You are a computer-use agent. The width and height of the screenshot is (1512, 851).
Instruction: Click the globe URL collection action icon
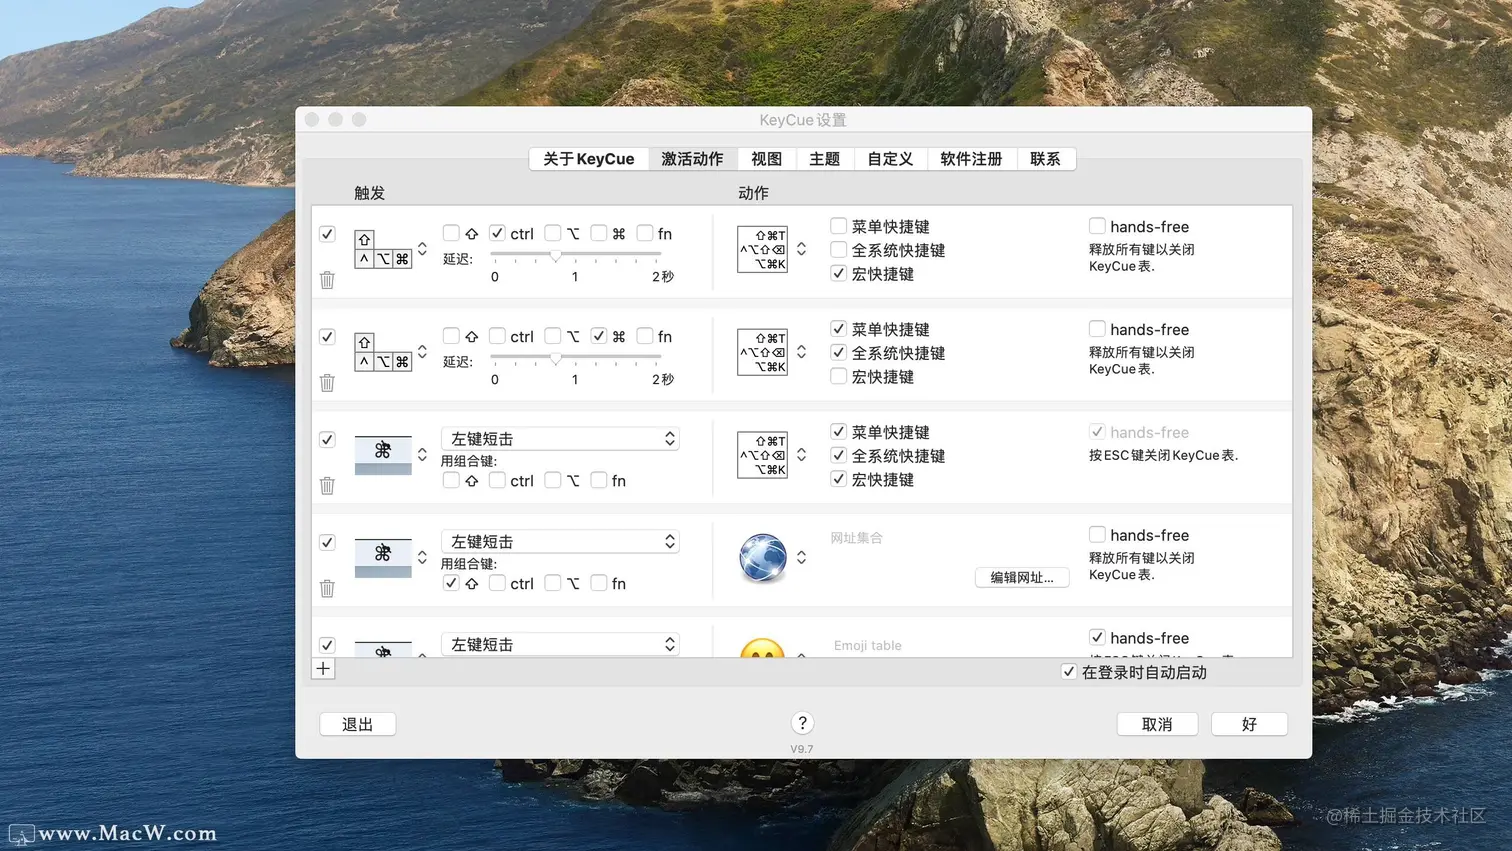762,558
